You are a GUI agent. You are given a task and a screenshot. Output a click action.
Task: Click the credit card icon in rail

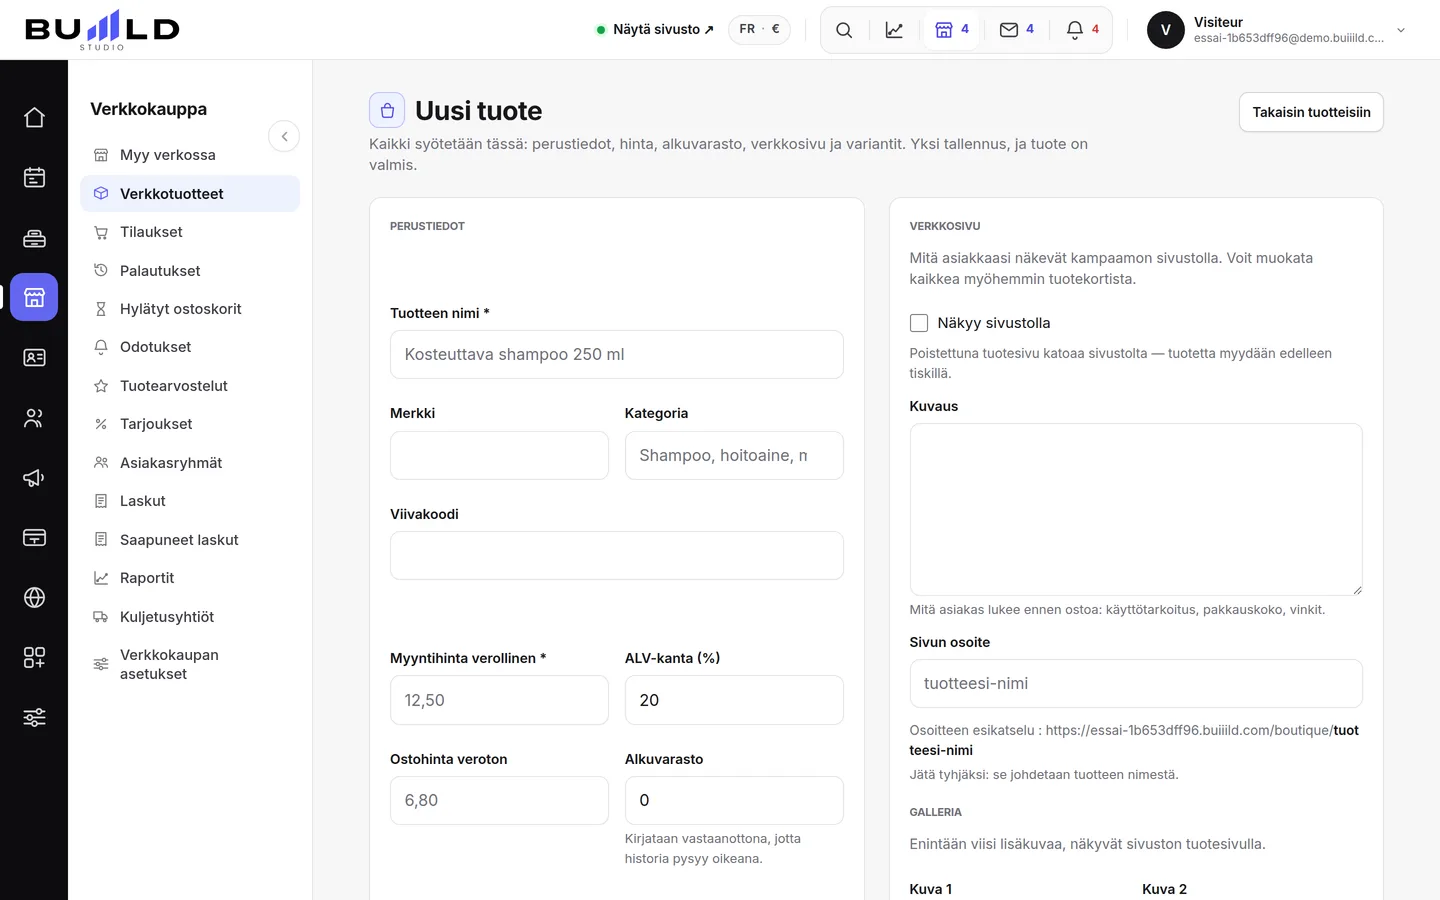34,538
